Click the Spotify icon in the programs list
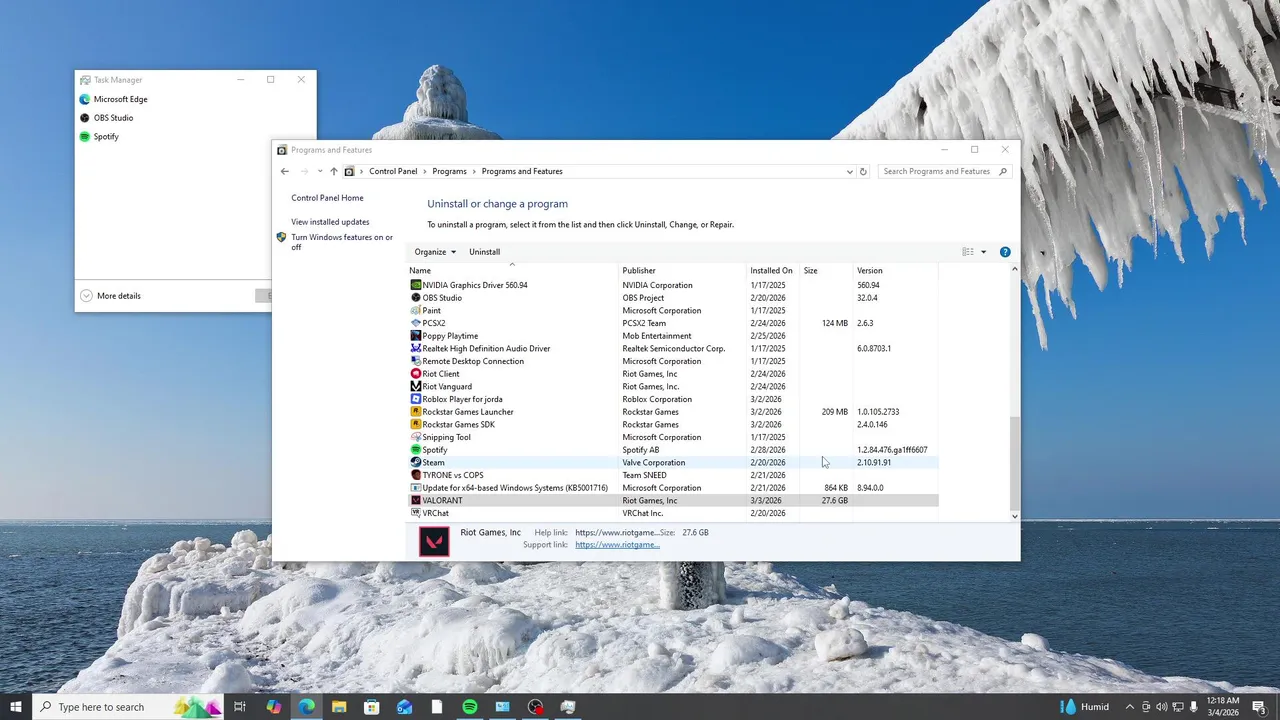Viewport: 1280px width, 720px height. [416, 450]
